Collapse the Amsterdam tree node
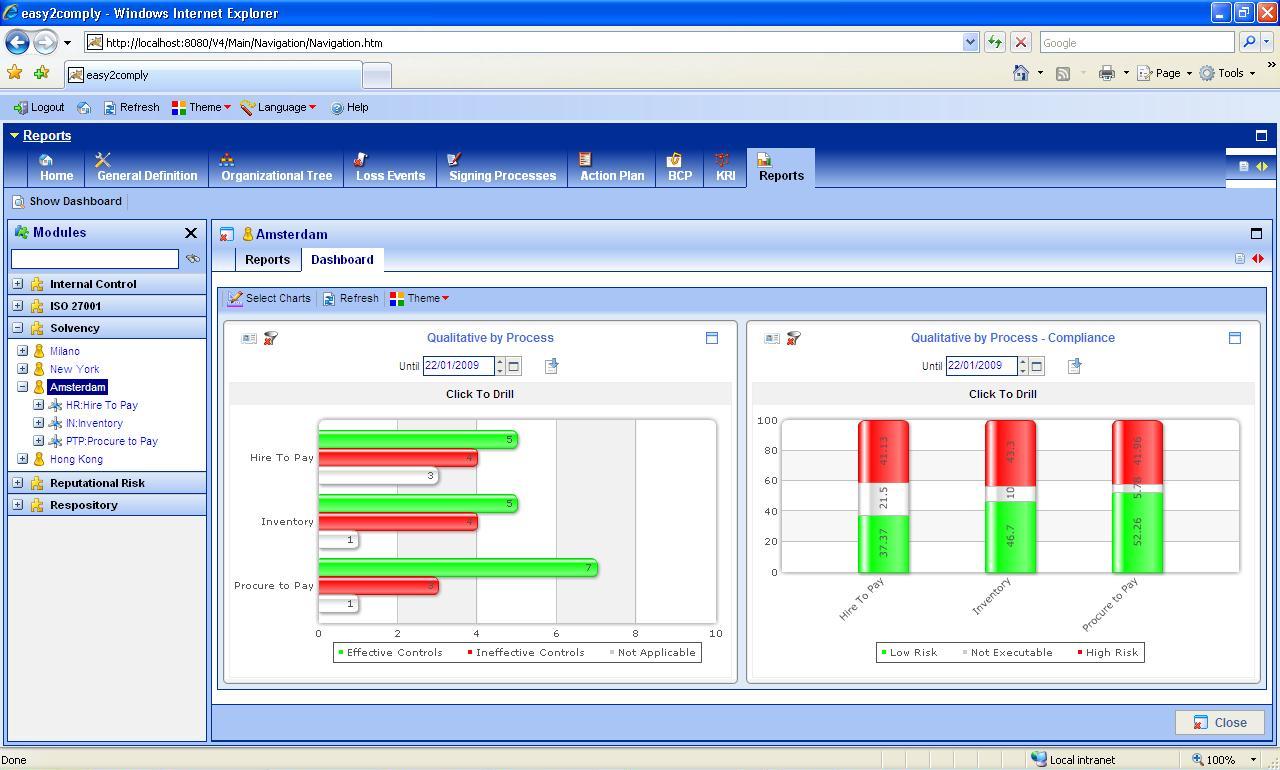 pos(23,387)
